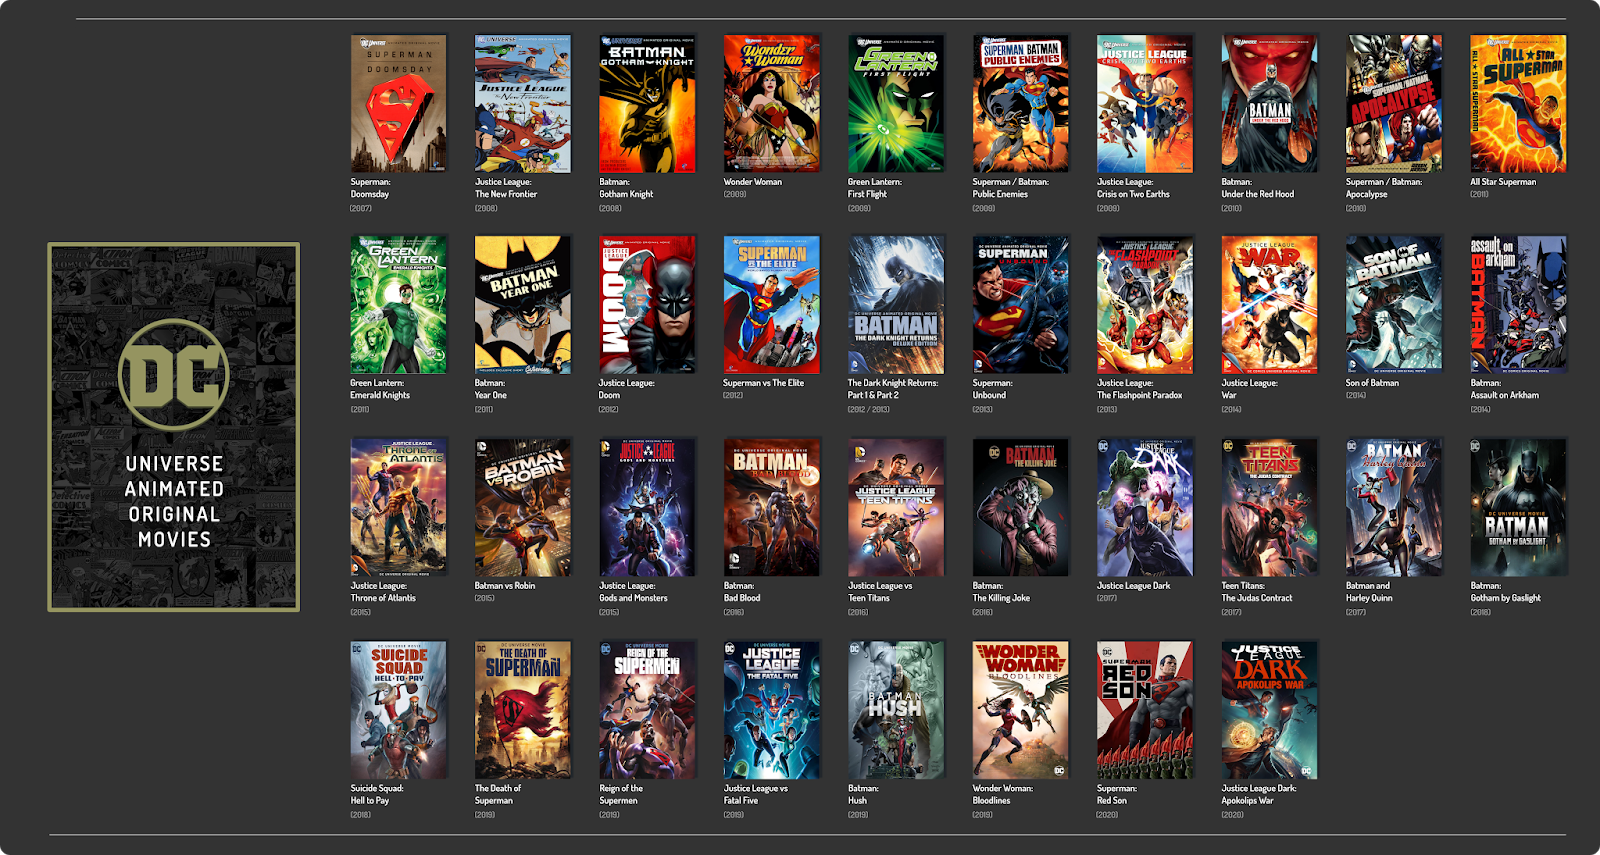Choose the Batman: Under the Red Hood poster

pos(1269,104)
